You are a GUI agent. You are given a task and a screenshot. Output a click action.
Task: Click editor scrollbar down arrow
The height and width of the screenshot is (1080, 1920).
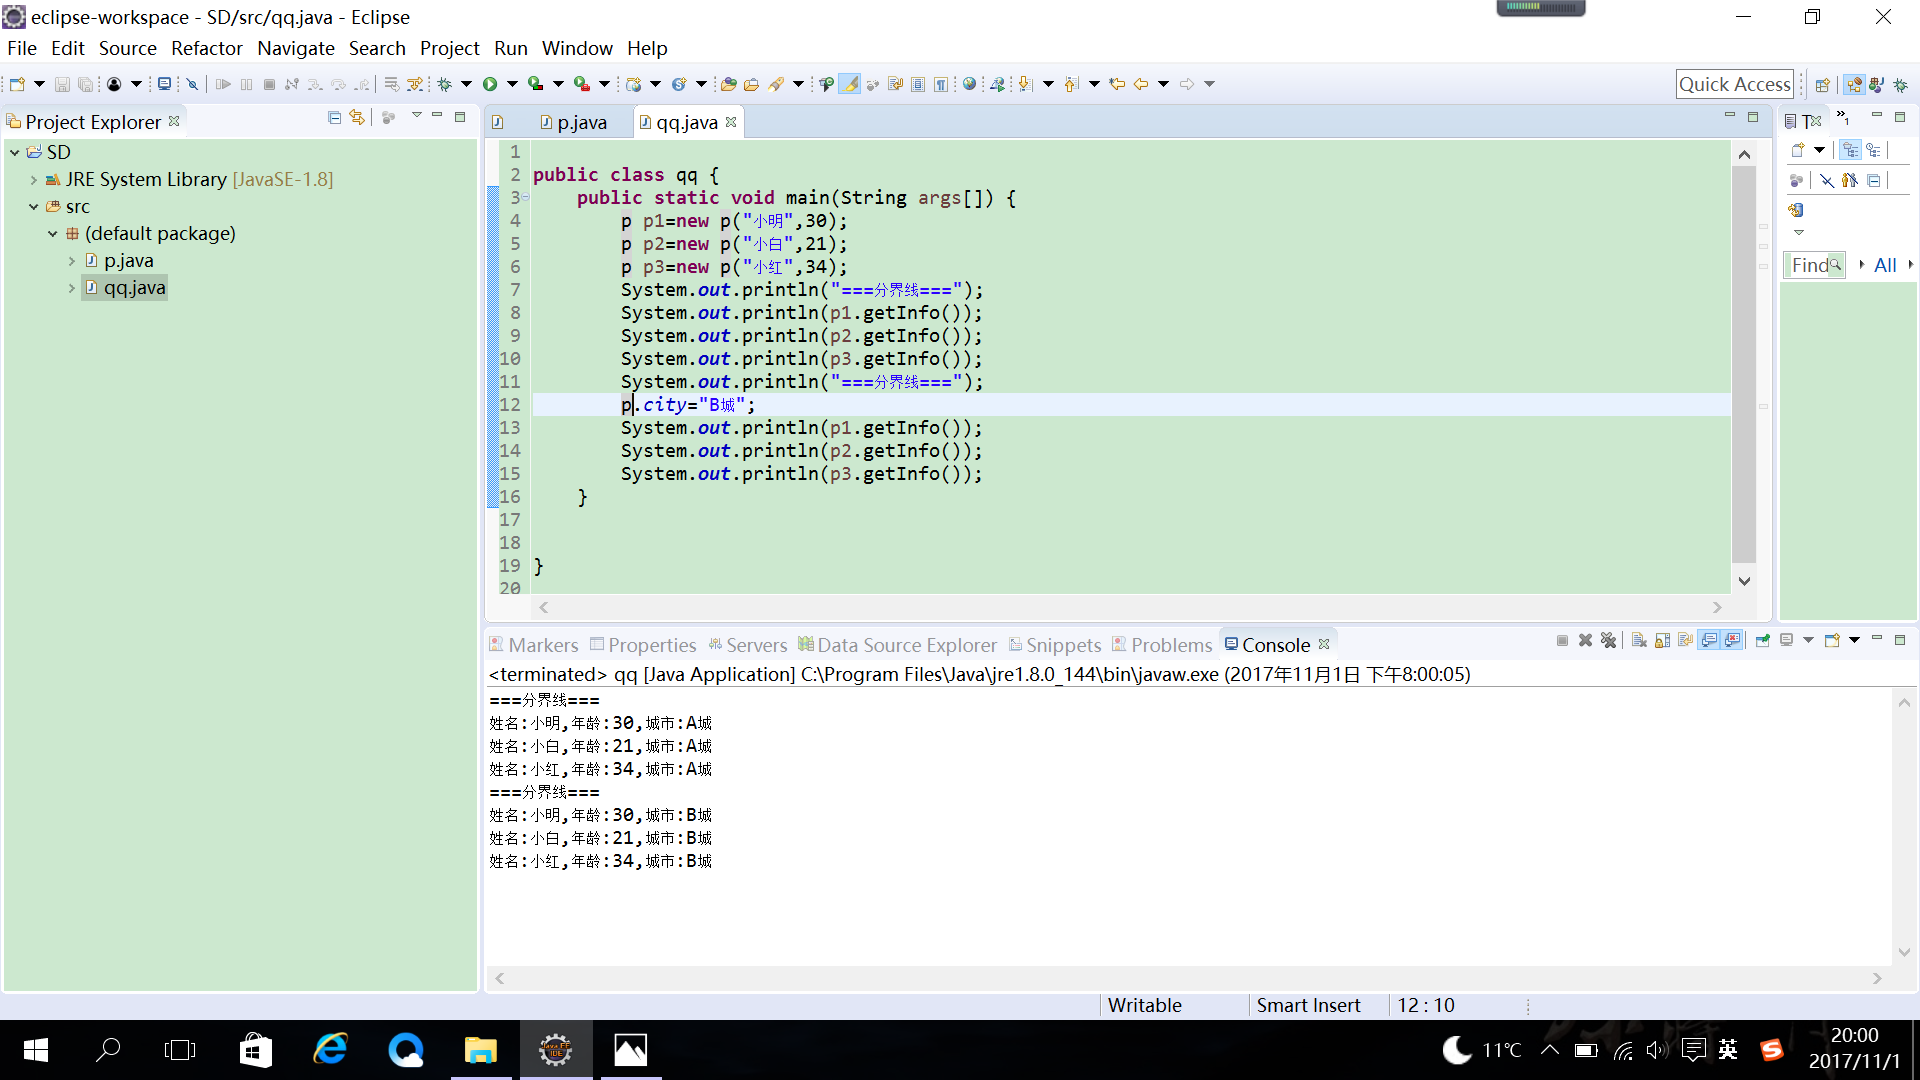pos(1744,581)
